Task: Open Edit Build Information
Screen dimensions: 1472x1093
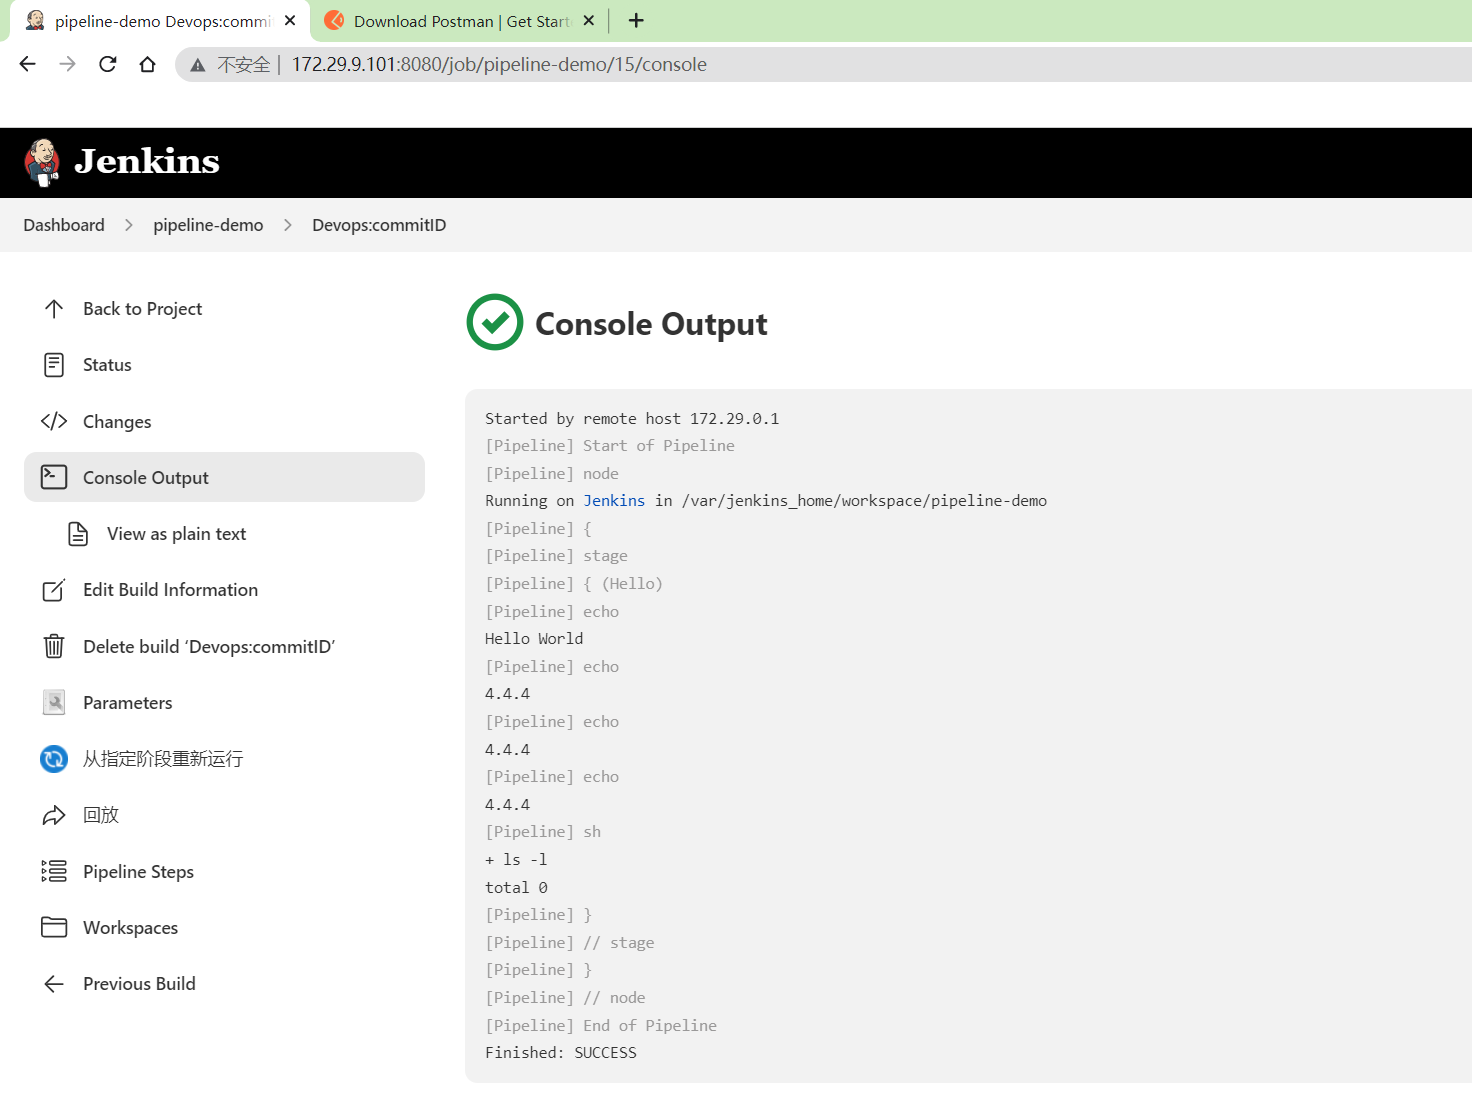Action: (x=224, y=590)
